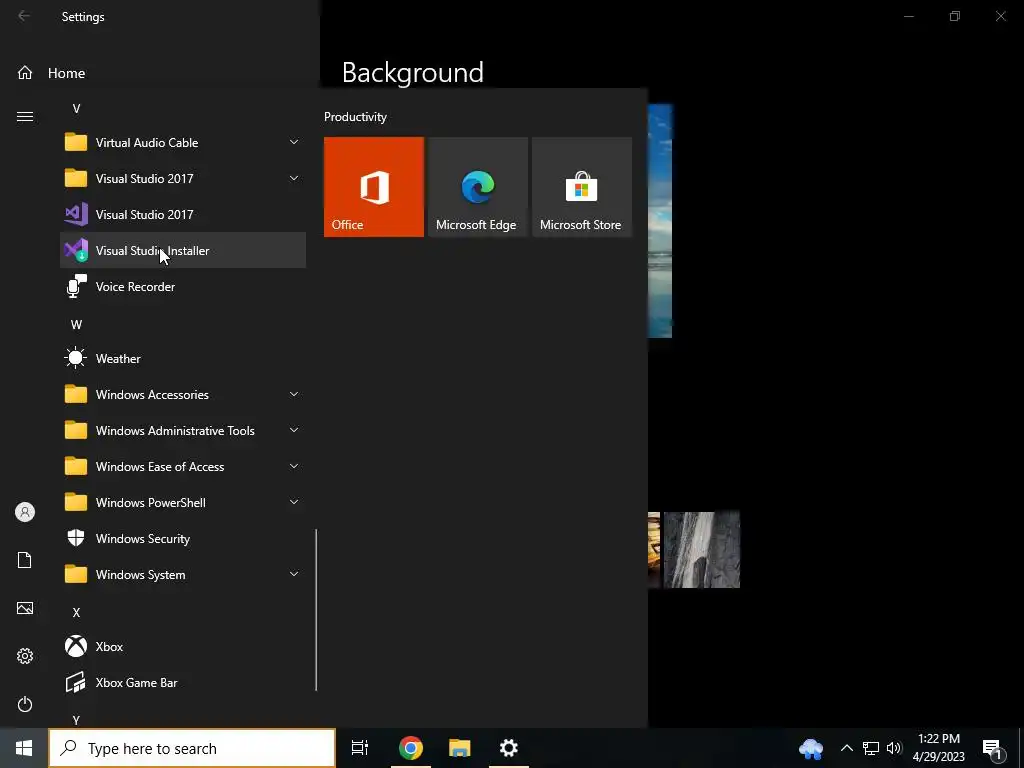
Task: Launch Visual Studio 2017 purple app icon
Action: coord(76,214)
